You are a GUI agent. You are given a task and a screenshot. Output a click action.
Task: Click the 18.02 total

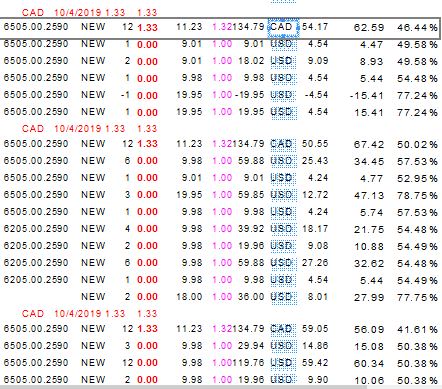(x=251, y=61)
